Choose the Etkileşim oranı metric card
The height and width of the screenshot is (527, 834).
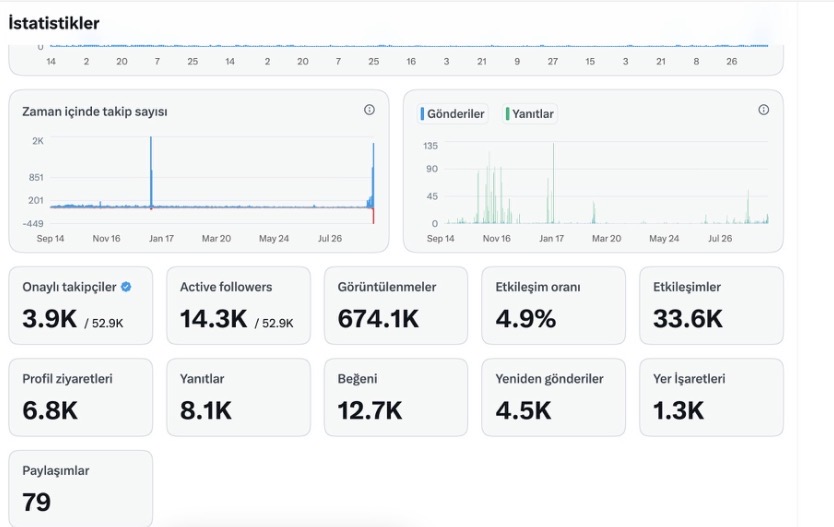(553, 305)
